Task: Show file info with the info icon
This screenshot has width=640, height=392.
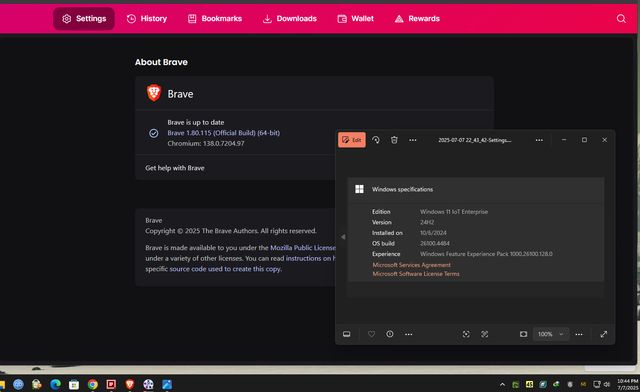Action: coord(390,334)
